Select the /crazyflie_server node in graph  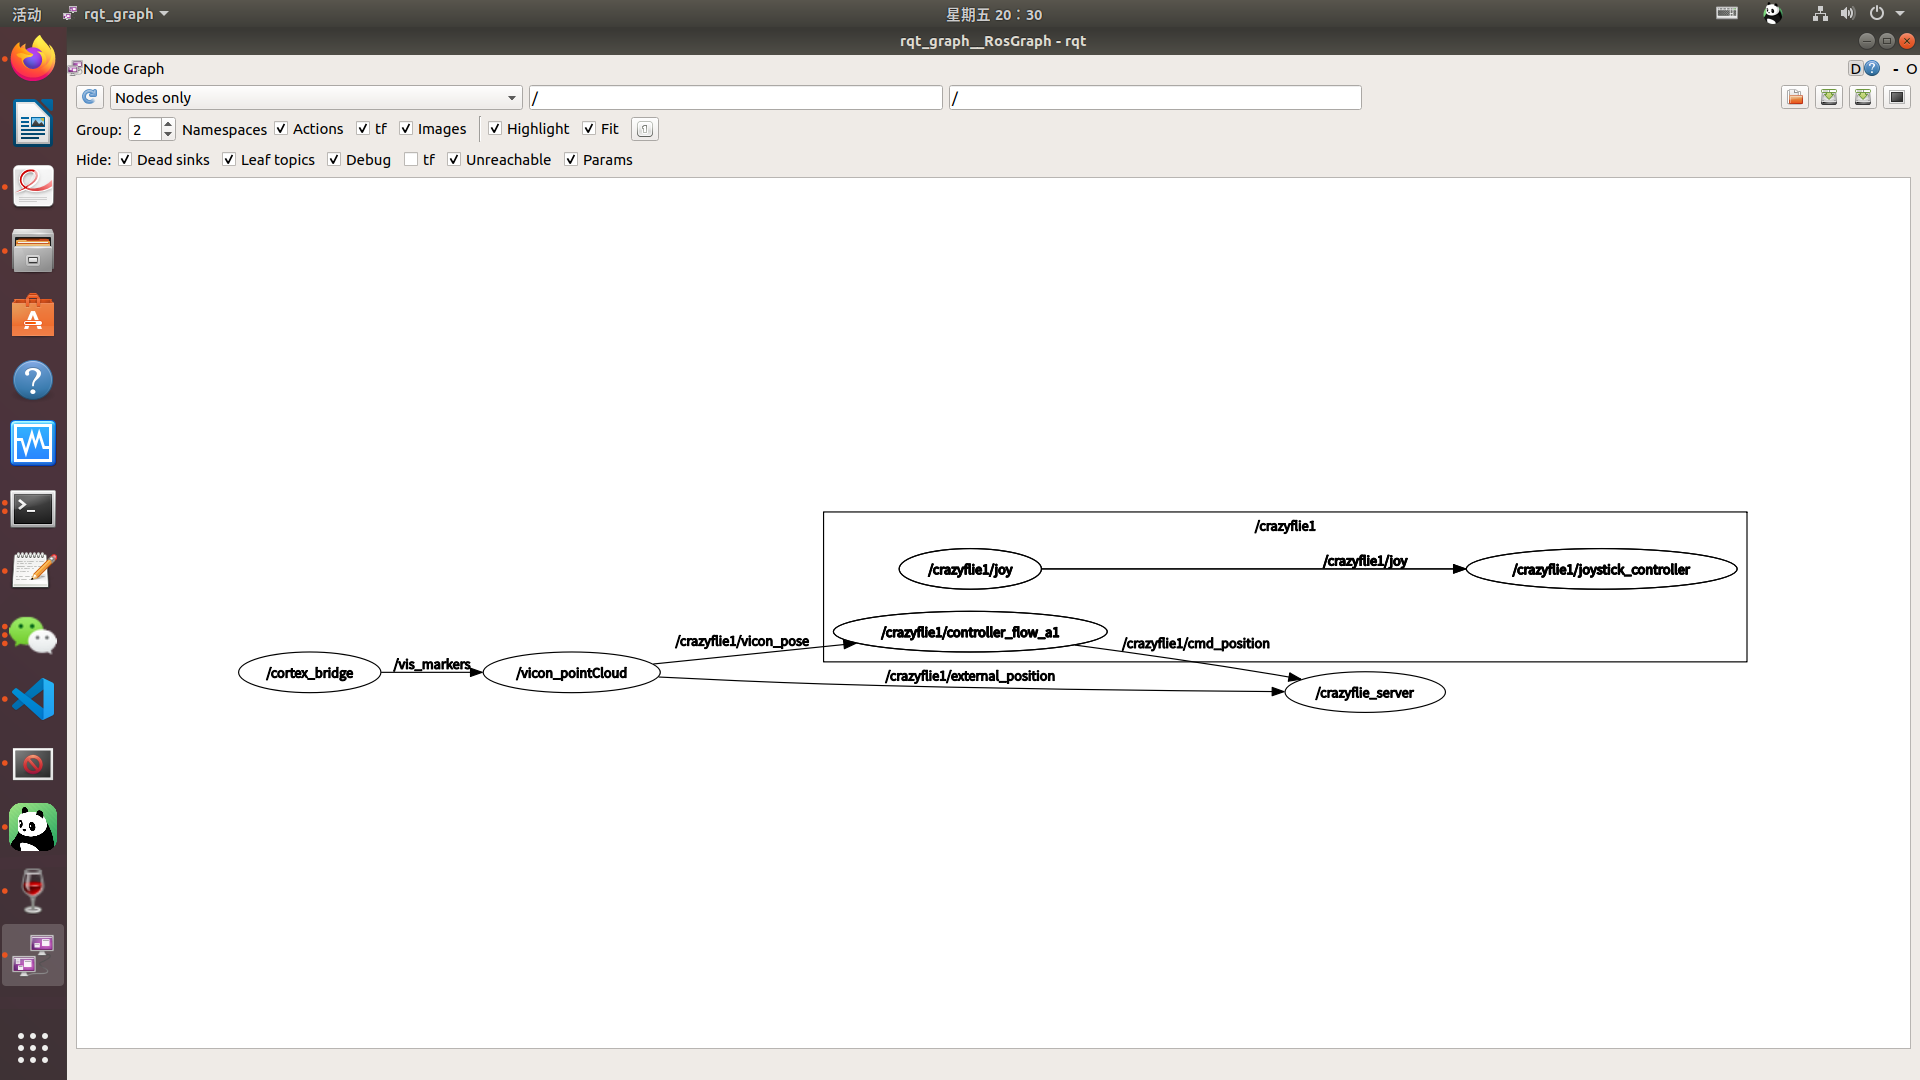click(1364, 693)
